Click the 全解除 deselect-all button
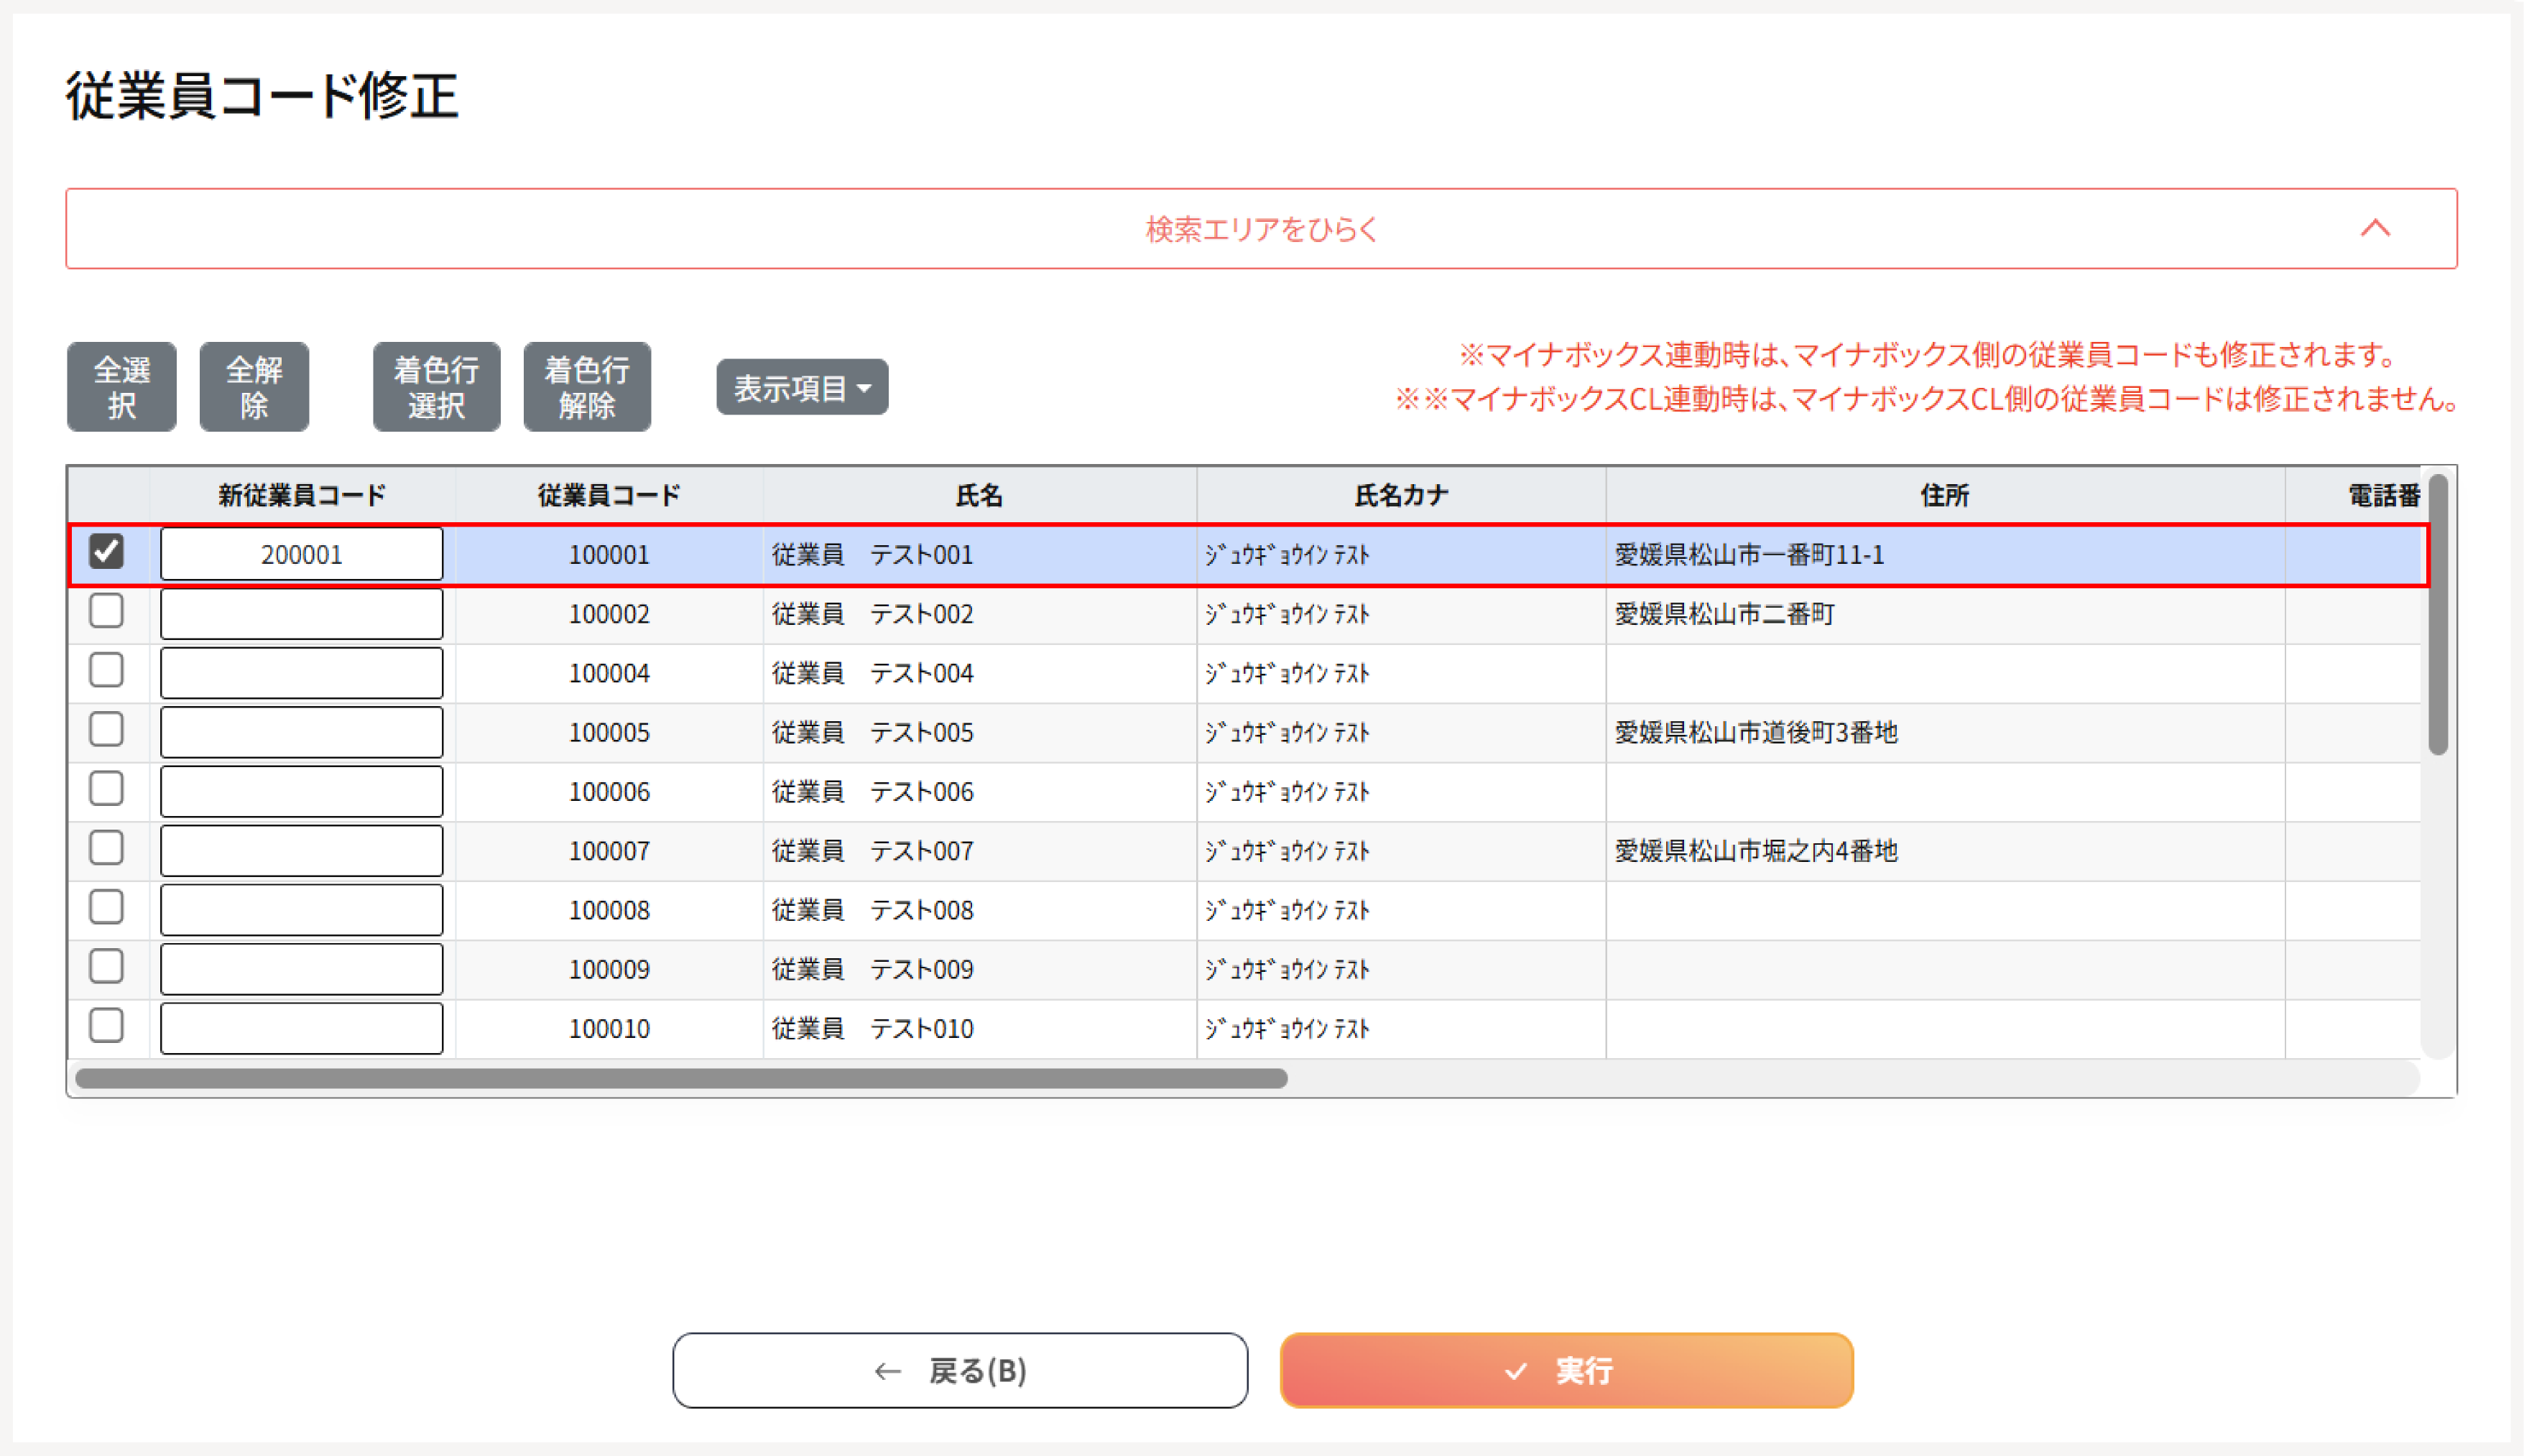Viewport: 2524px width, 1456px height. (254, 387)
